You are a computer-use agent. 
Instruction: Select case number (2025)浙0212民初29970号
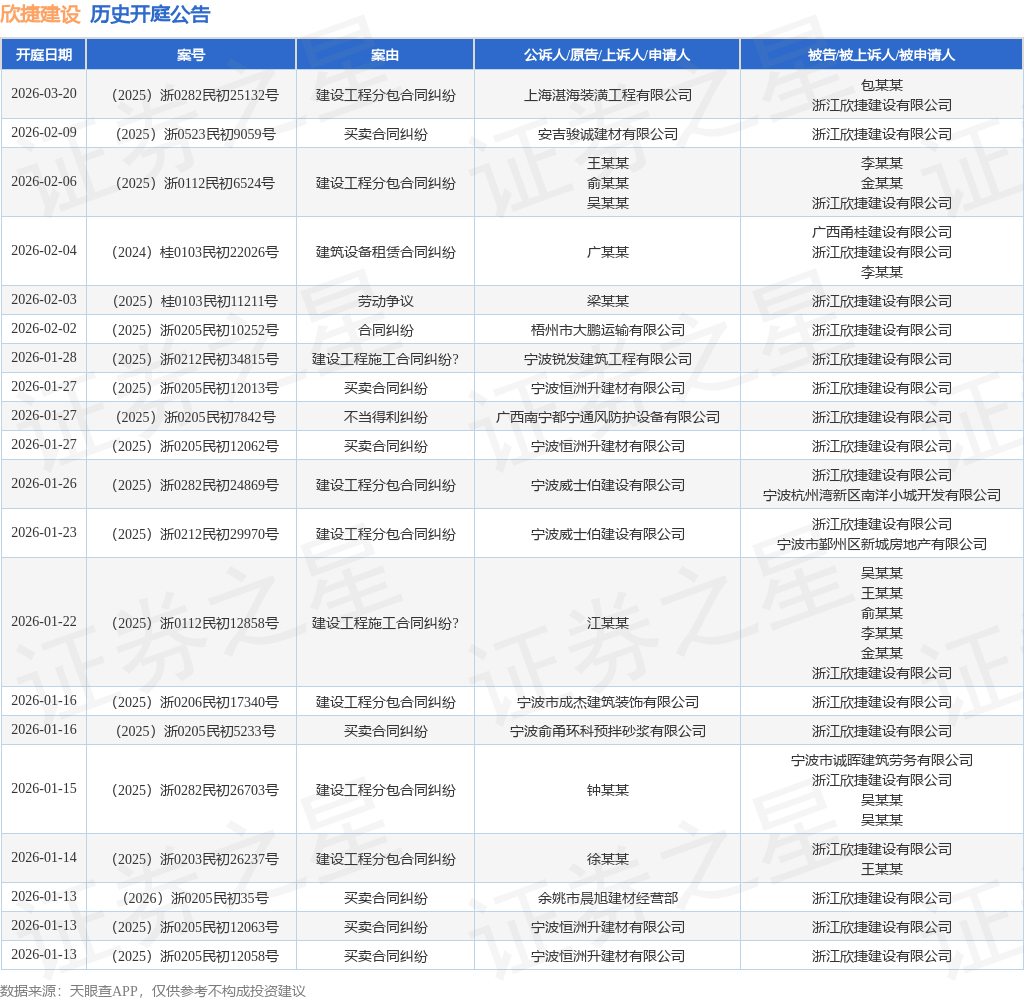(195, 534)
